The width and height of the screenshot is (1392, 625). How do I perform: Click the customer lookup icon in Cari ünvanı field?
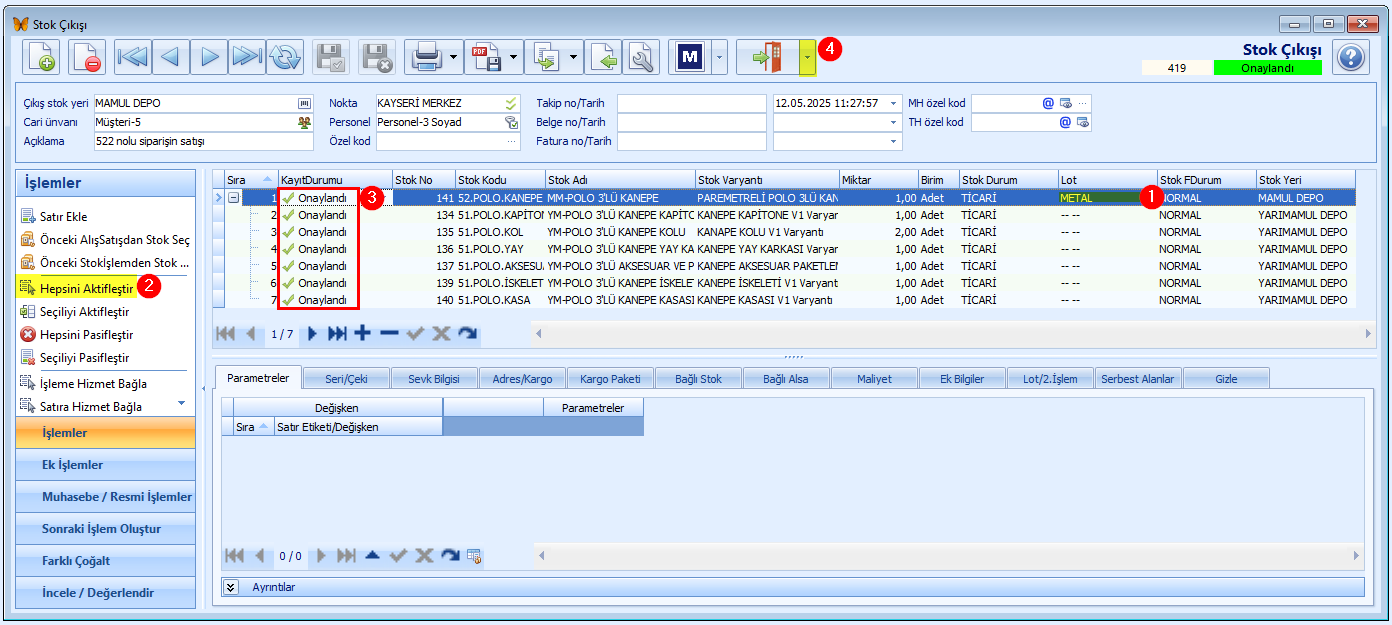pos(304,122)
